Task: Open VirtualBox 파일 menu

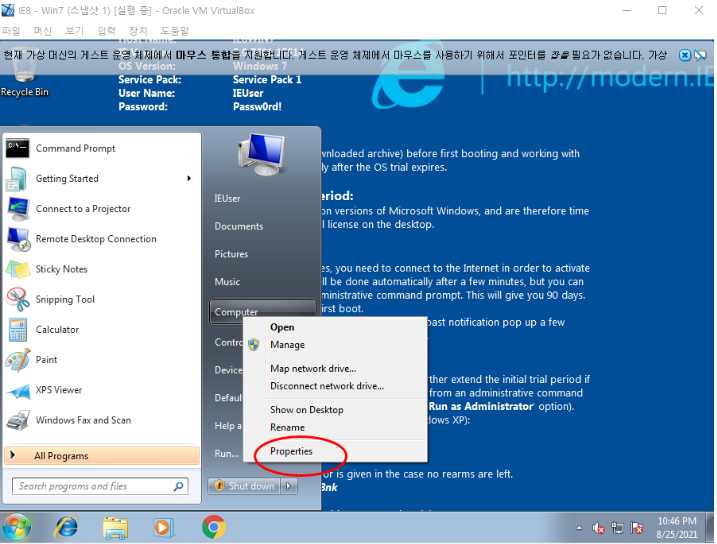Action: coord(11,31)
